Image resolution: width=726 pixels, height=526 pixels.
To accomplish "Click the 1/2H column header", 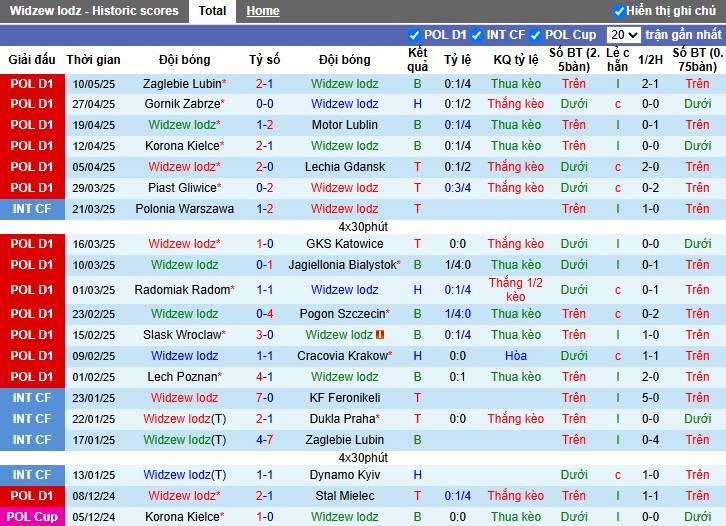I will click(x=650, y=59).
